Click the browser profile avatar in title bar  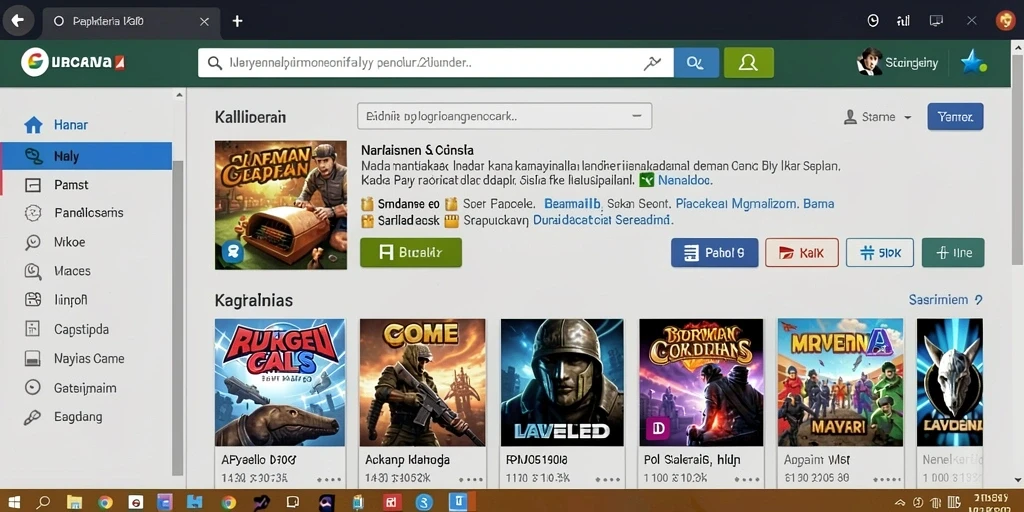(x=1005, y=21)
